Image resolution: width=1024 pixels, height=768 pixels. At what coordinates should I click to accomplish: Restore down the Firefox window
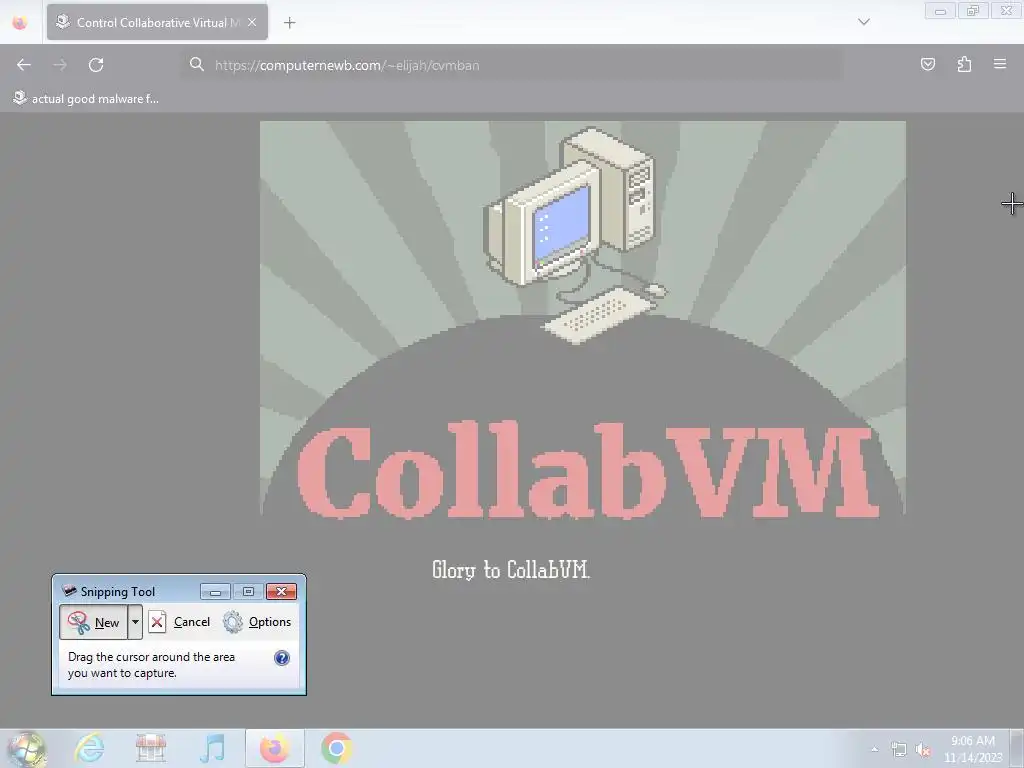click(x=973, y=11)
